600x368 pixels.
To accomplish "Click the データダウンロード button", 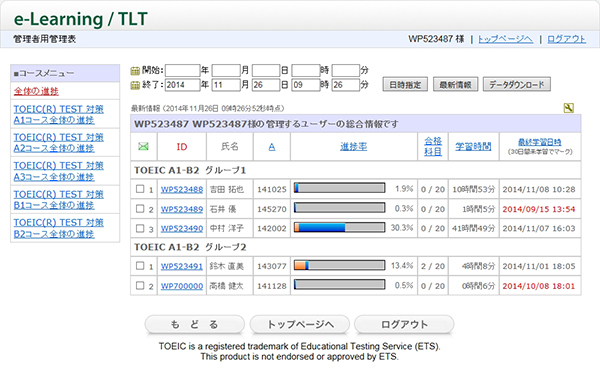I will 517,85.
